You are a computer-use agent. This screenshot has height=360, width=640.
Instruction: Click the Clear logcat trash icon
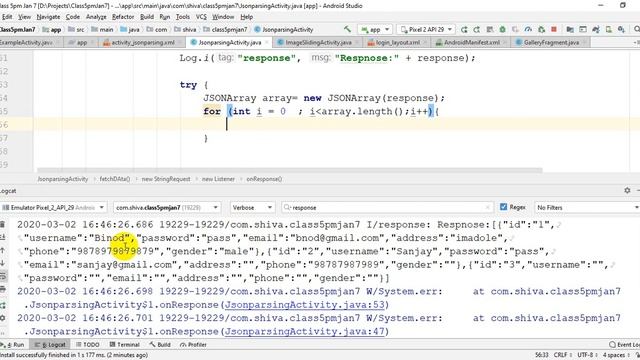[3, 224]
